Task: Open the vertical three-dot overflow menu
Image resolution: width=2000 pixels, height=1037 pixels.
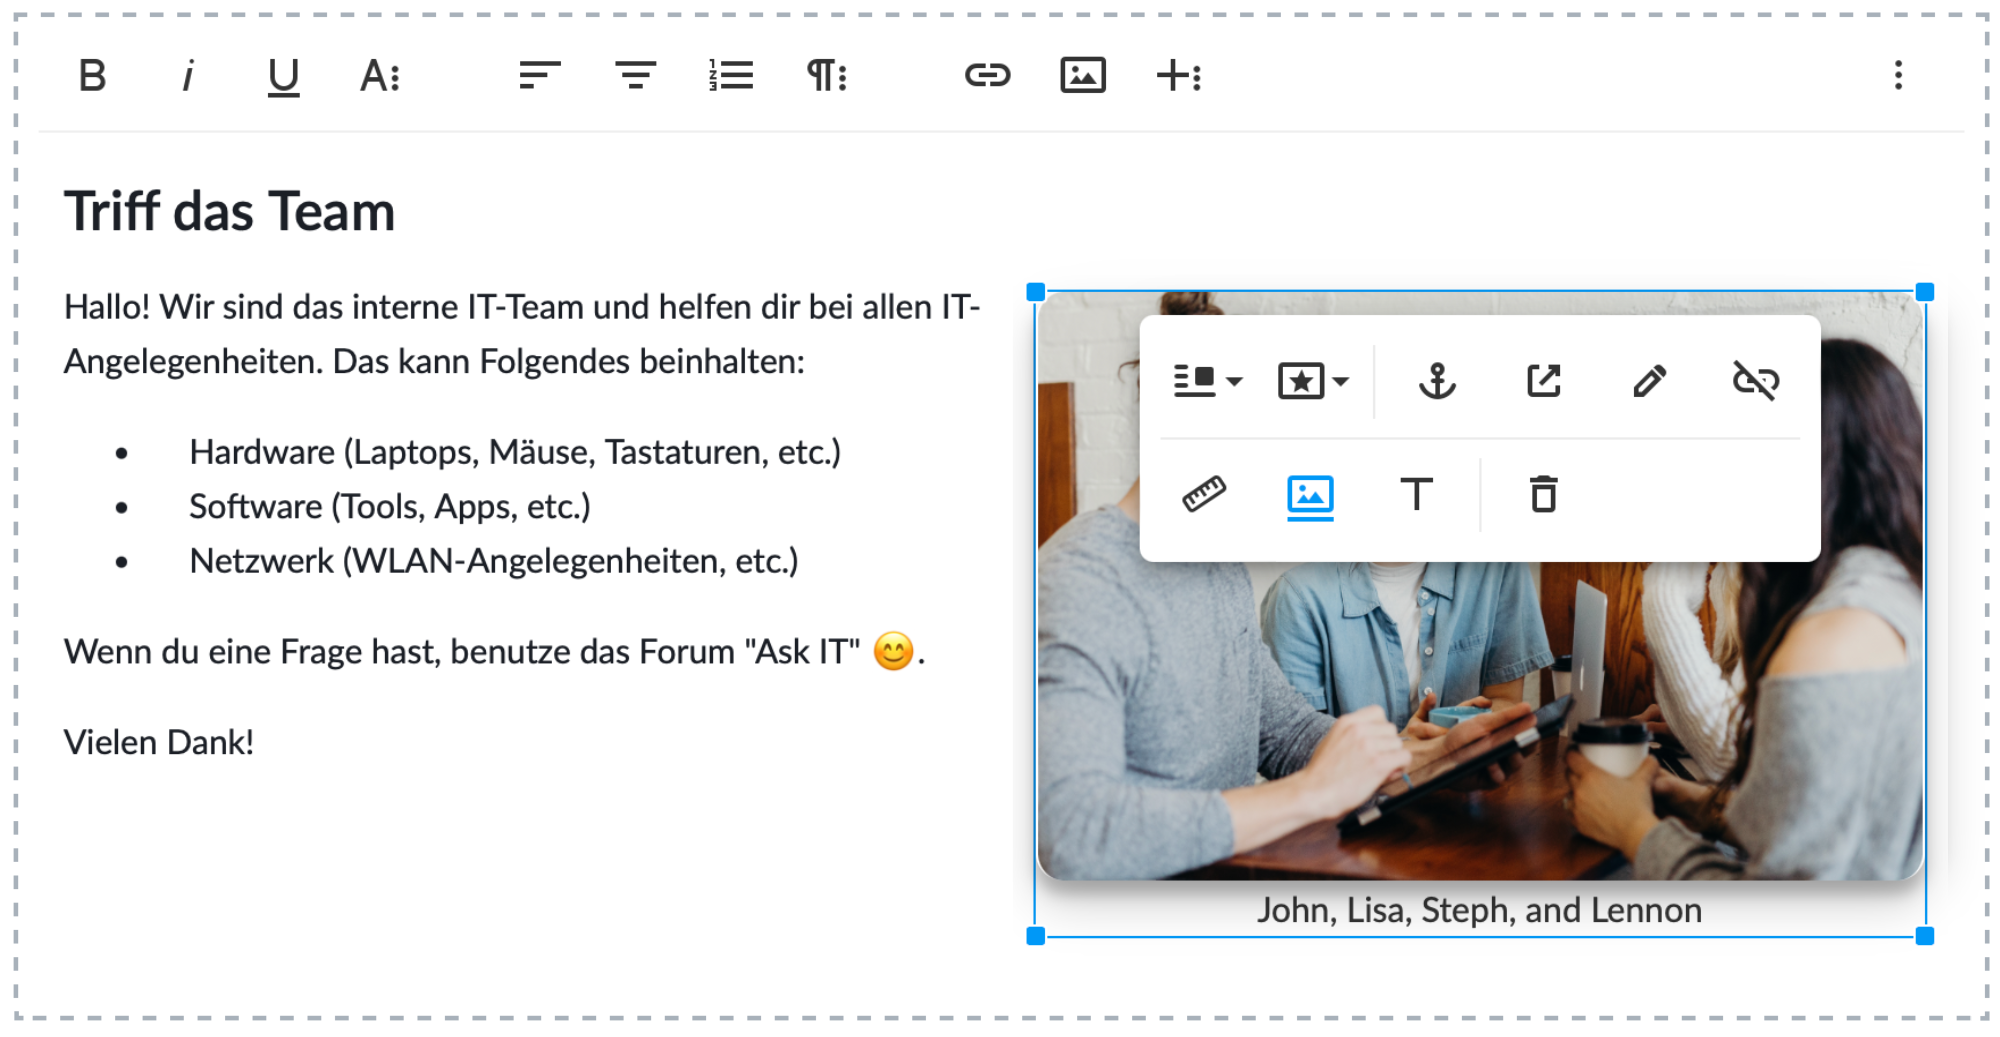Action: [1898, 75]
